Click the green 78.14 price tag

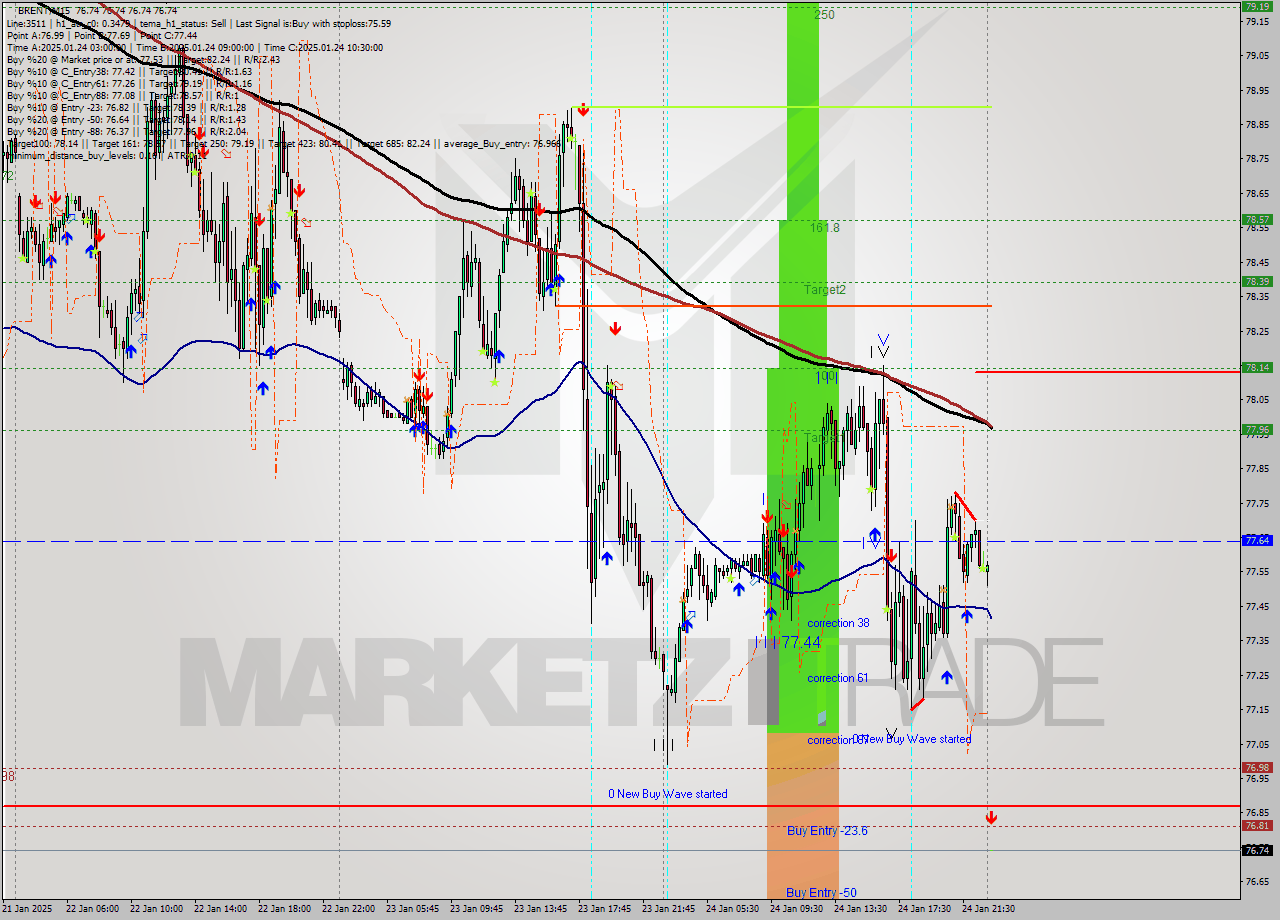[x=1257, y=368]
